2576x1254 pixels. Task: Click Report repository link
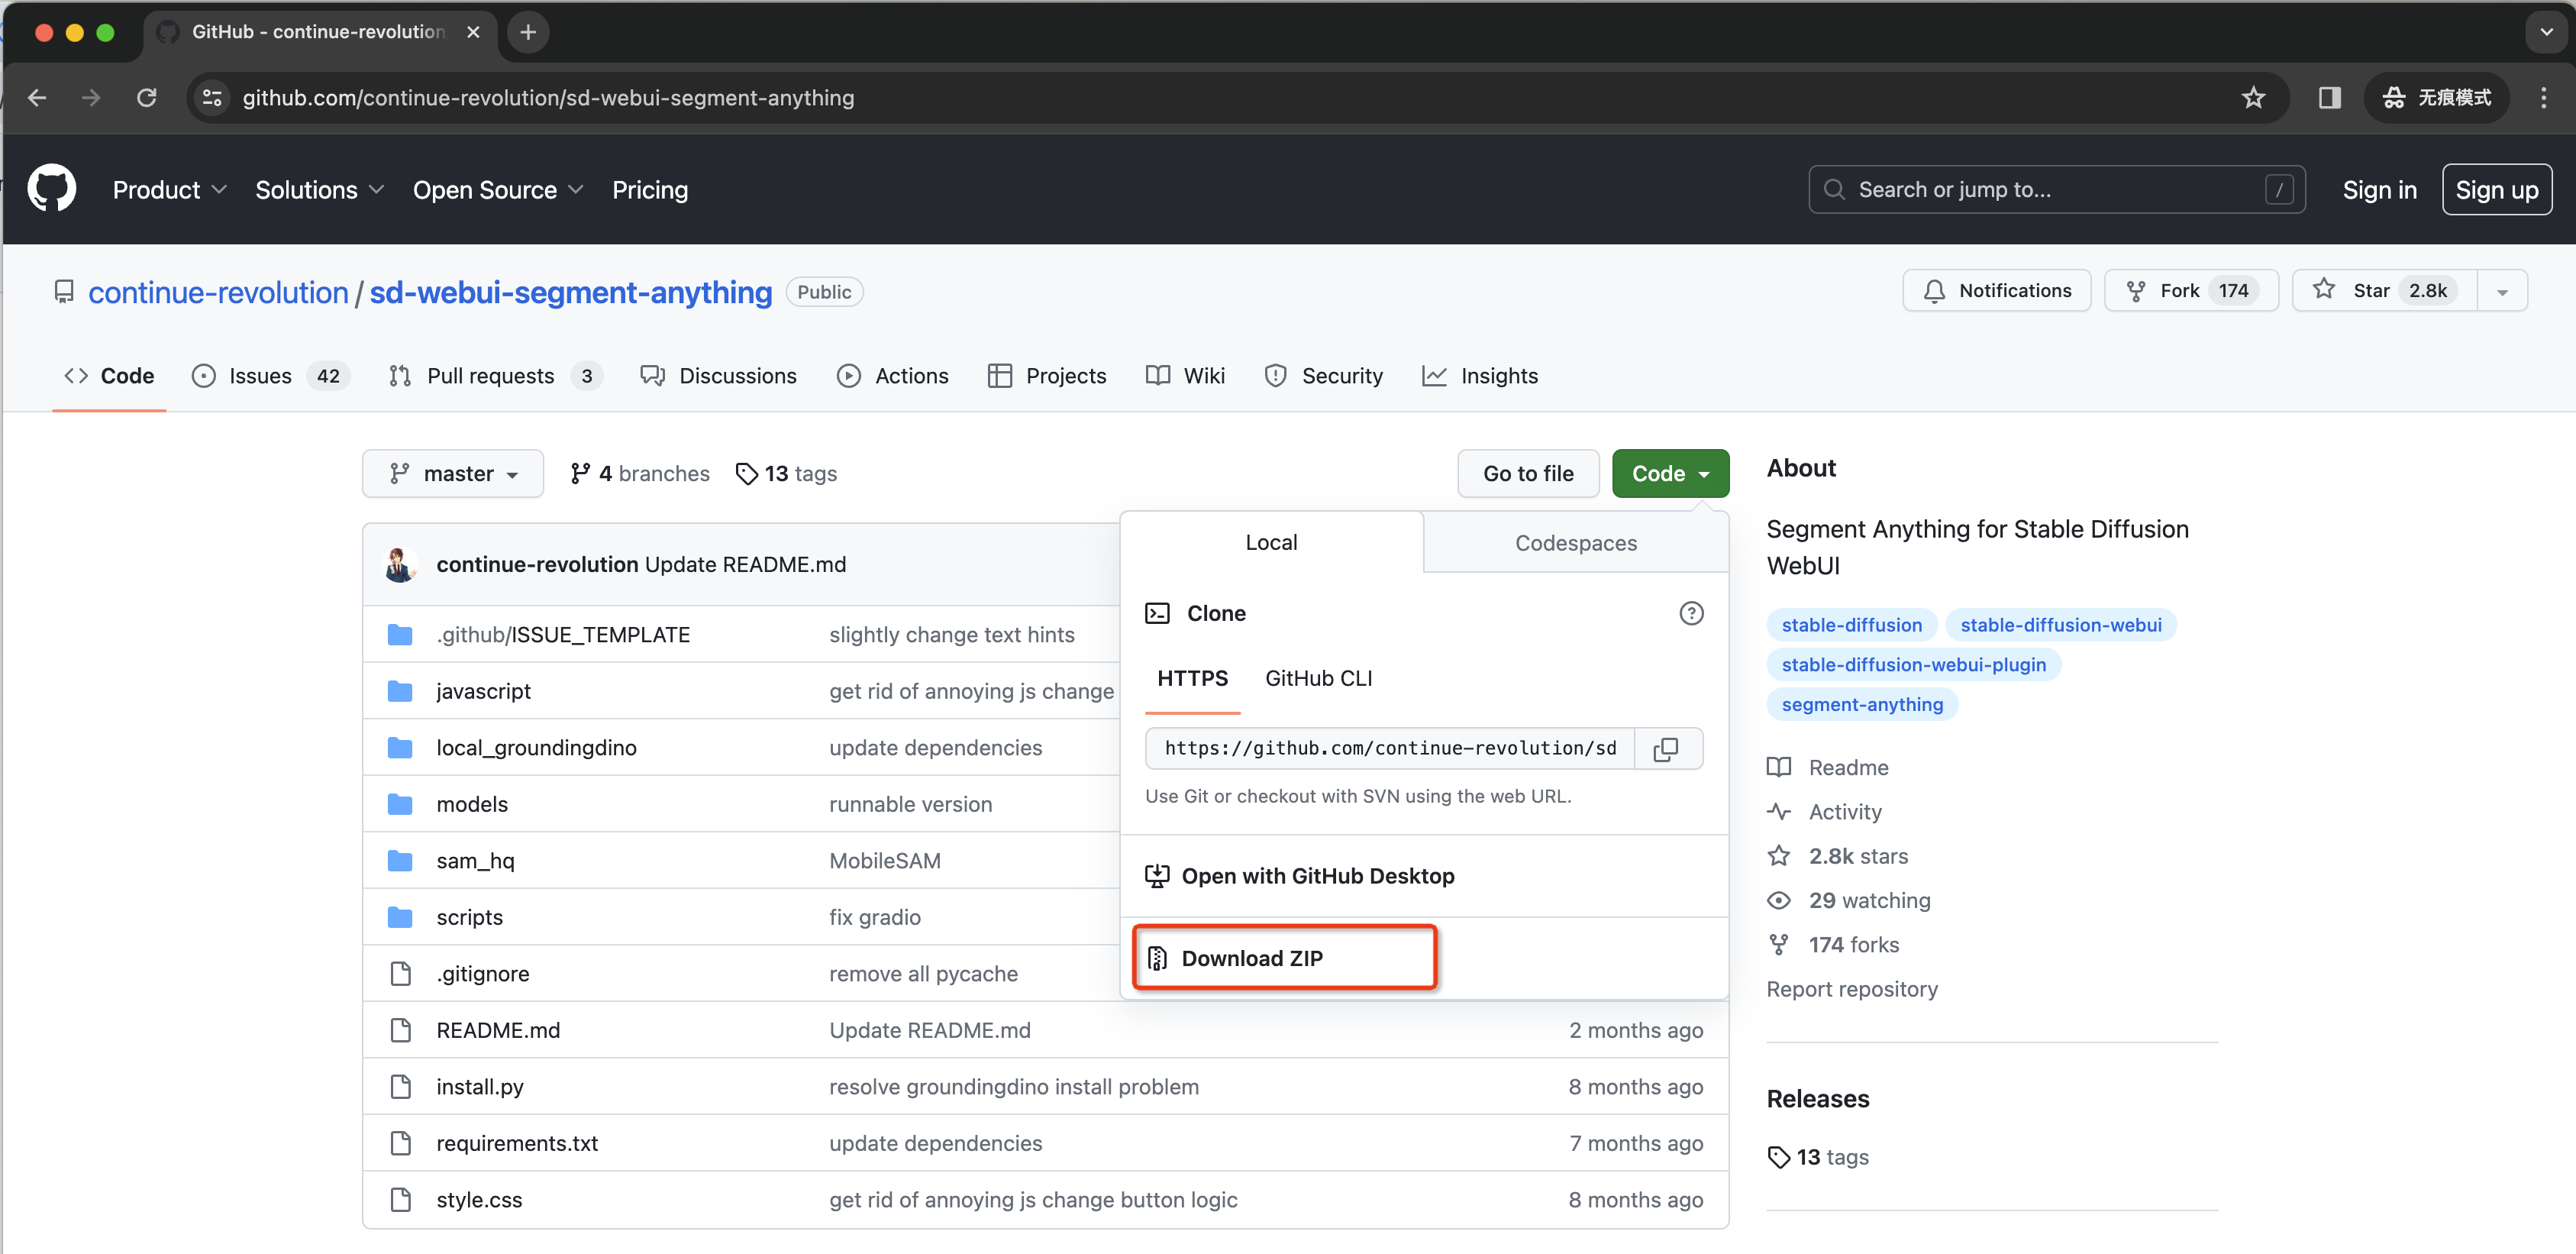point(1851,989)
